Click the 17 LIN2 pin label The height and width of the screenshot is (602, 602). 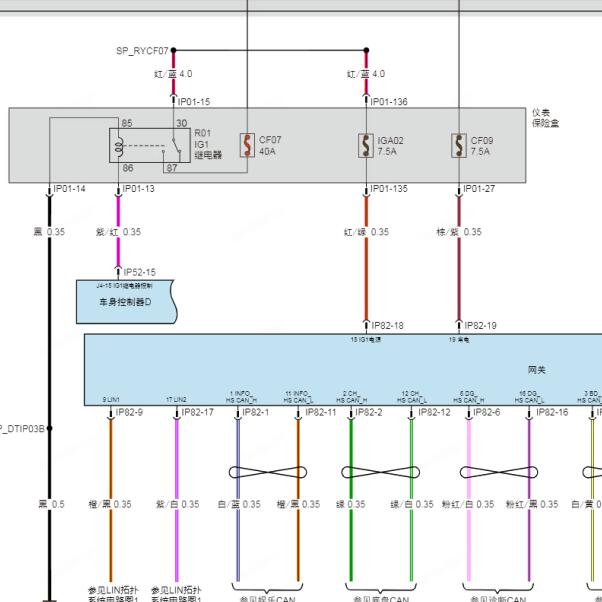(176, 400)
